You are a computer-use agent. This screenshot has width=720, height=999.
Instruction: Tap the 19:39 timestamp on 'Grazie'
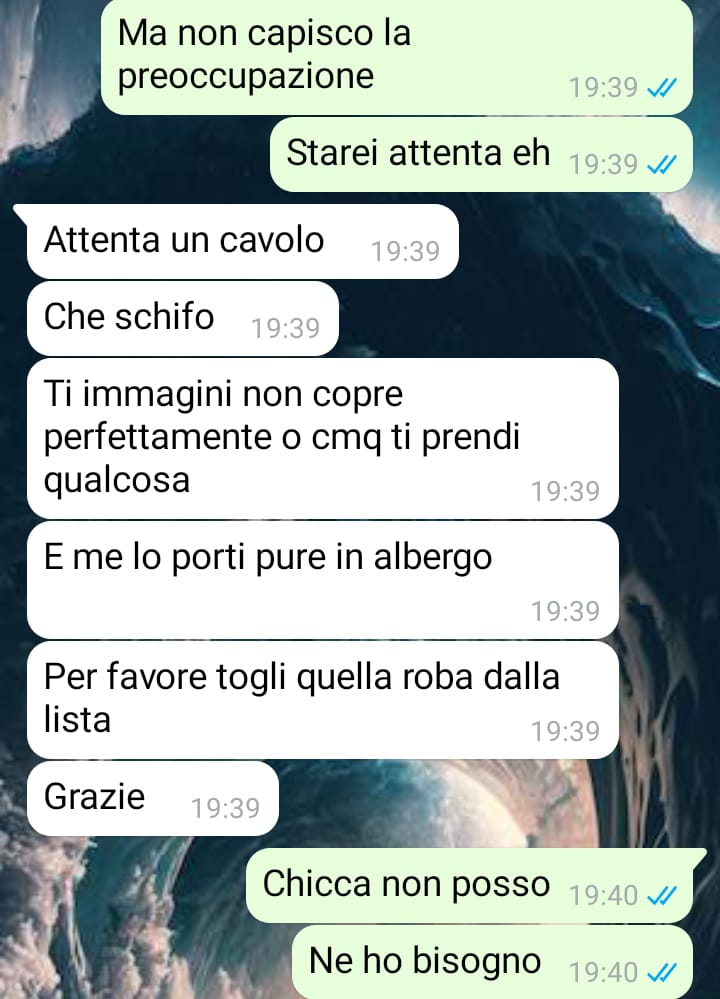click(x=226, y=809)
